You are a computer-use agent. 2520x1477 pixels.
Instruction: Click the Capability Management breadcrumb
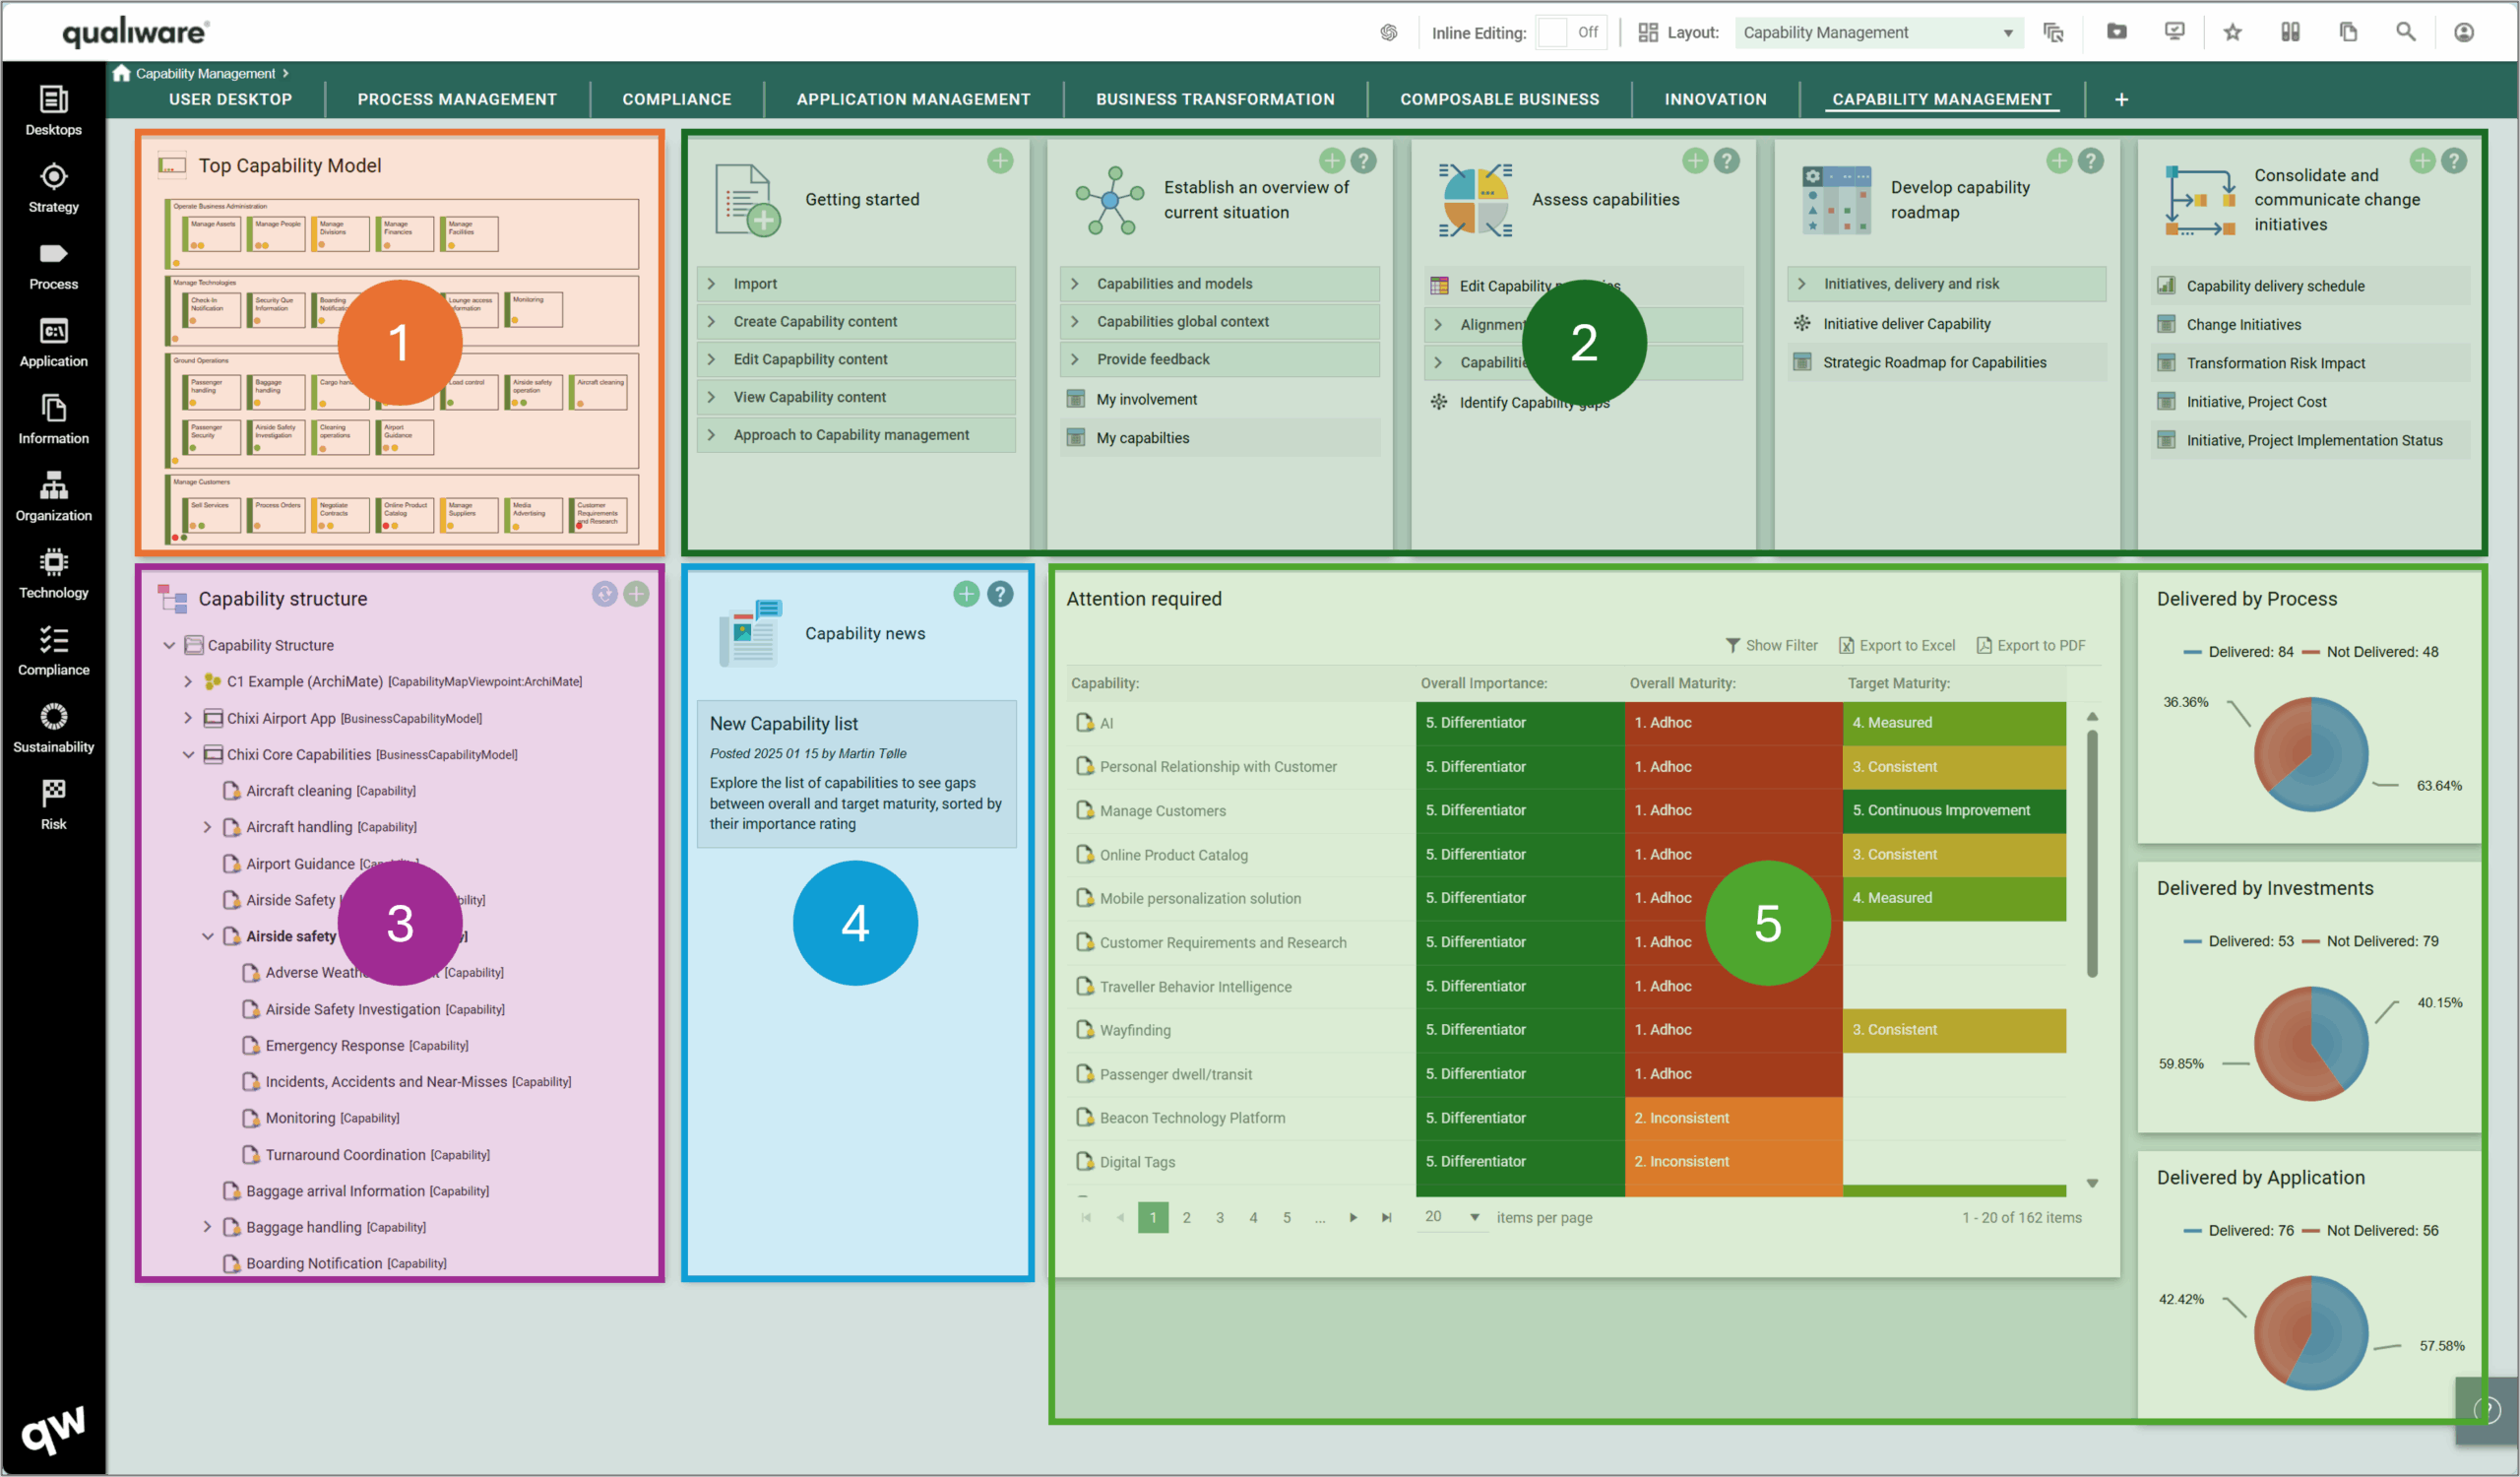tap(205, 73)
